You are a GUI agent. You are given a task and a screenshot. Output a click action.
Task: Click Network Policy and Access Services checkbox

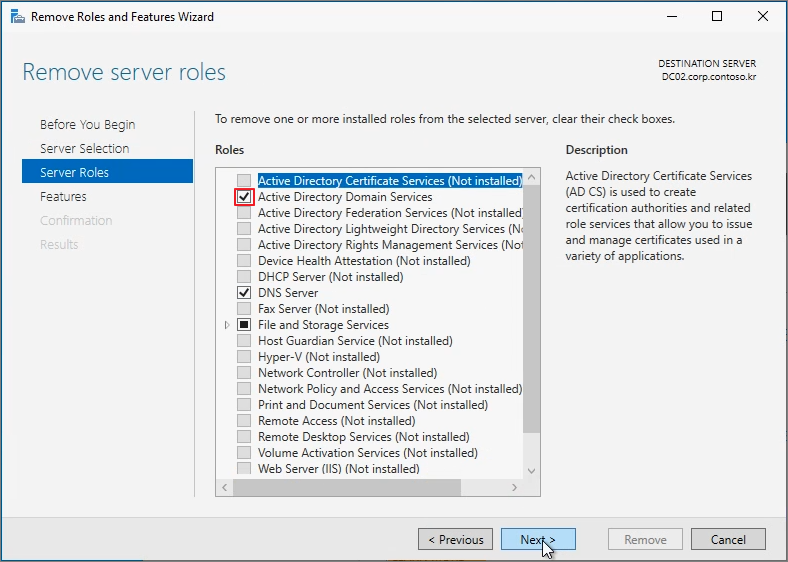[x=244, y=389]
